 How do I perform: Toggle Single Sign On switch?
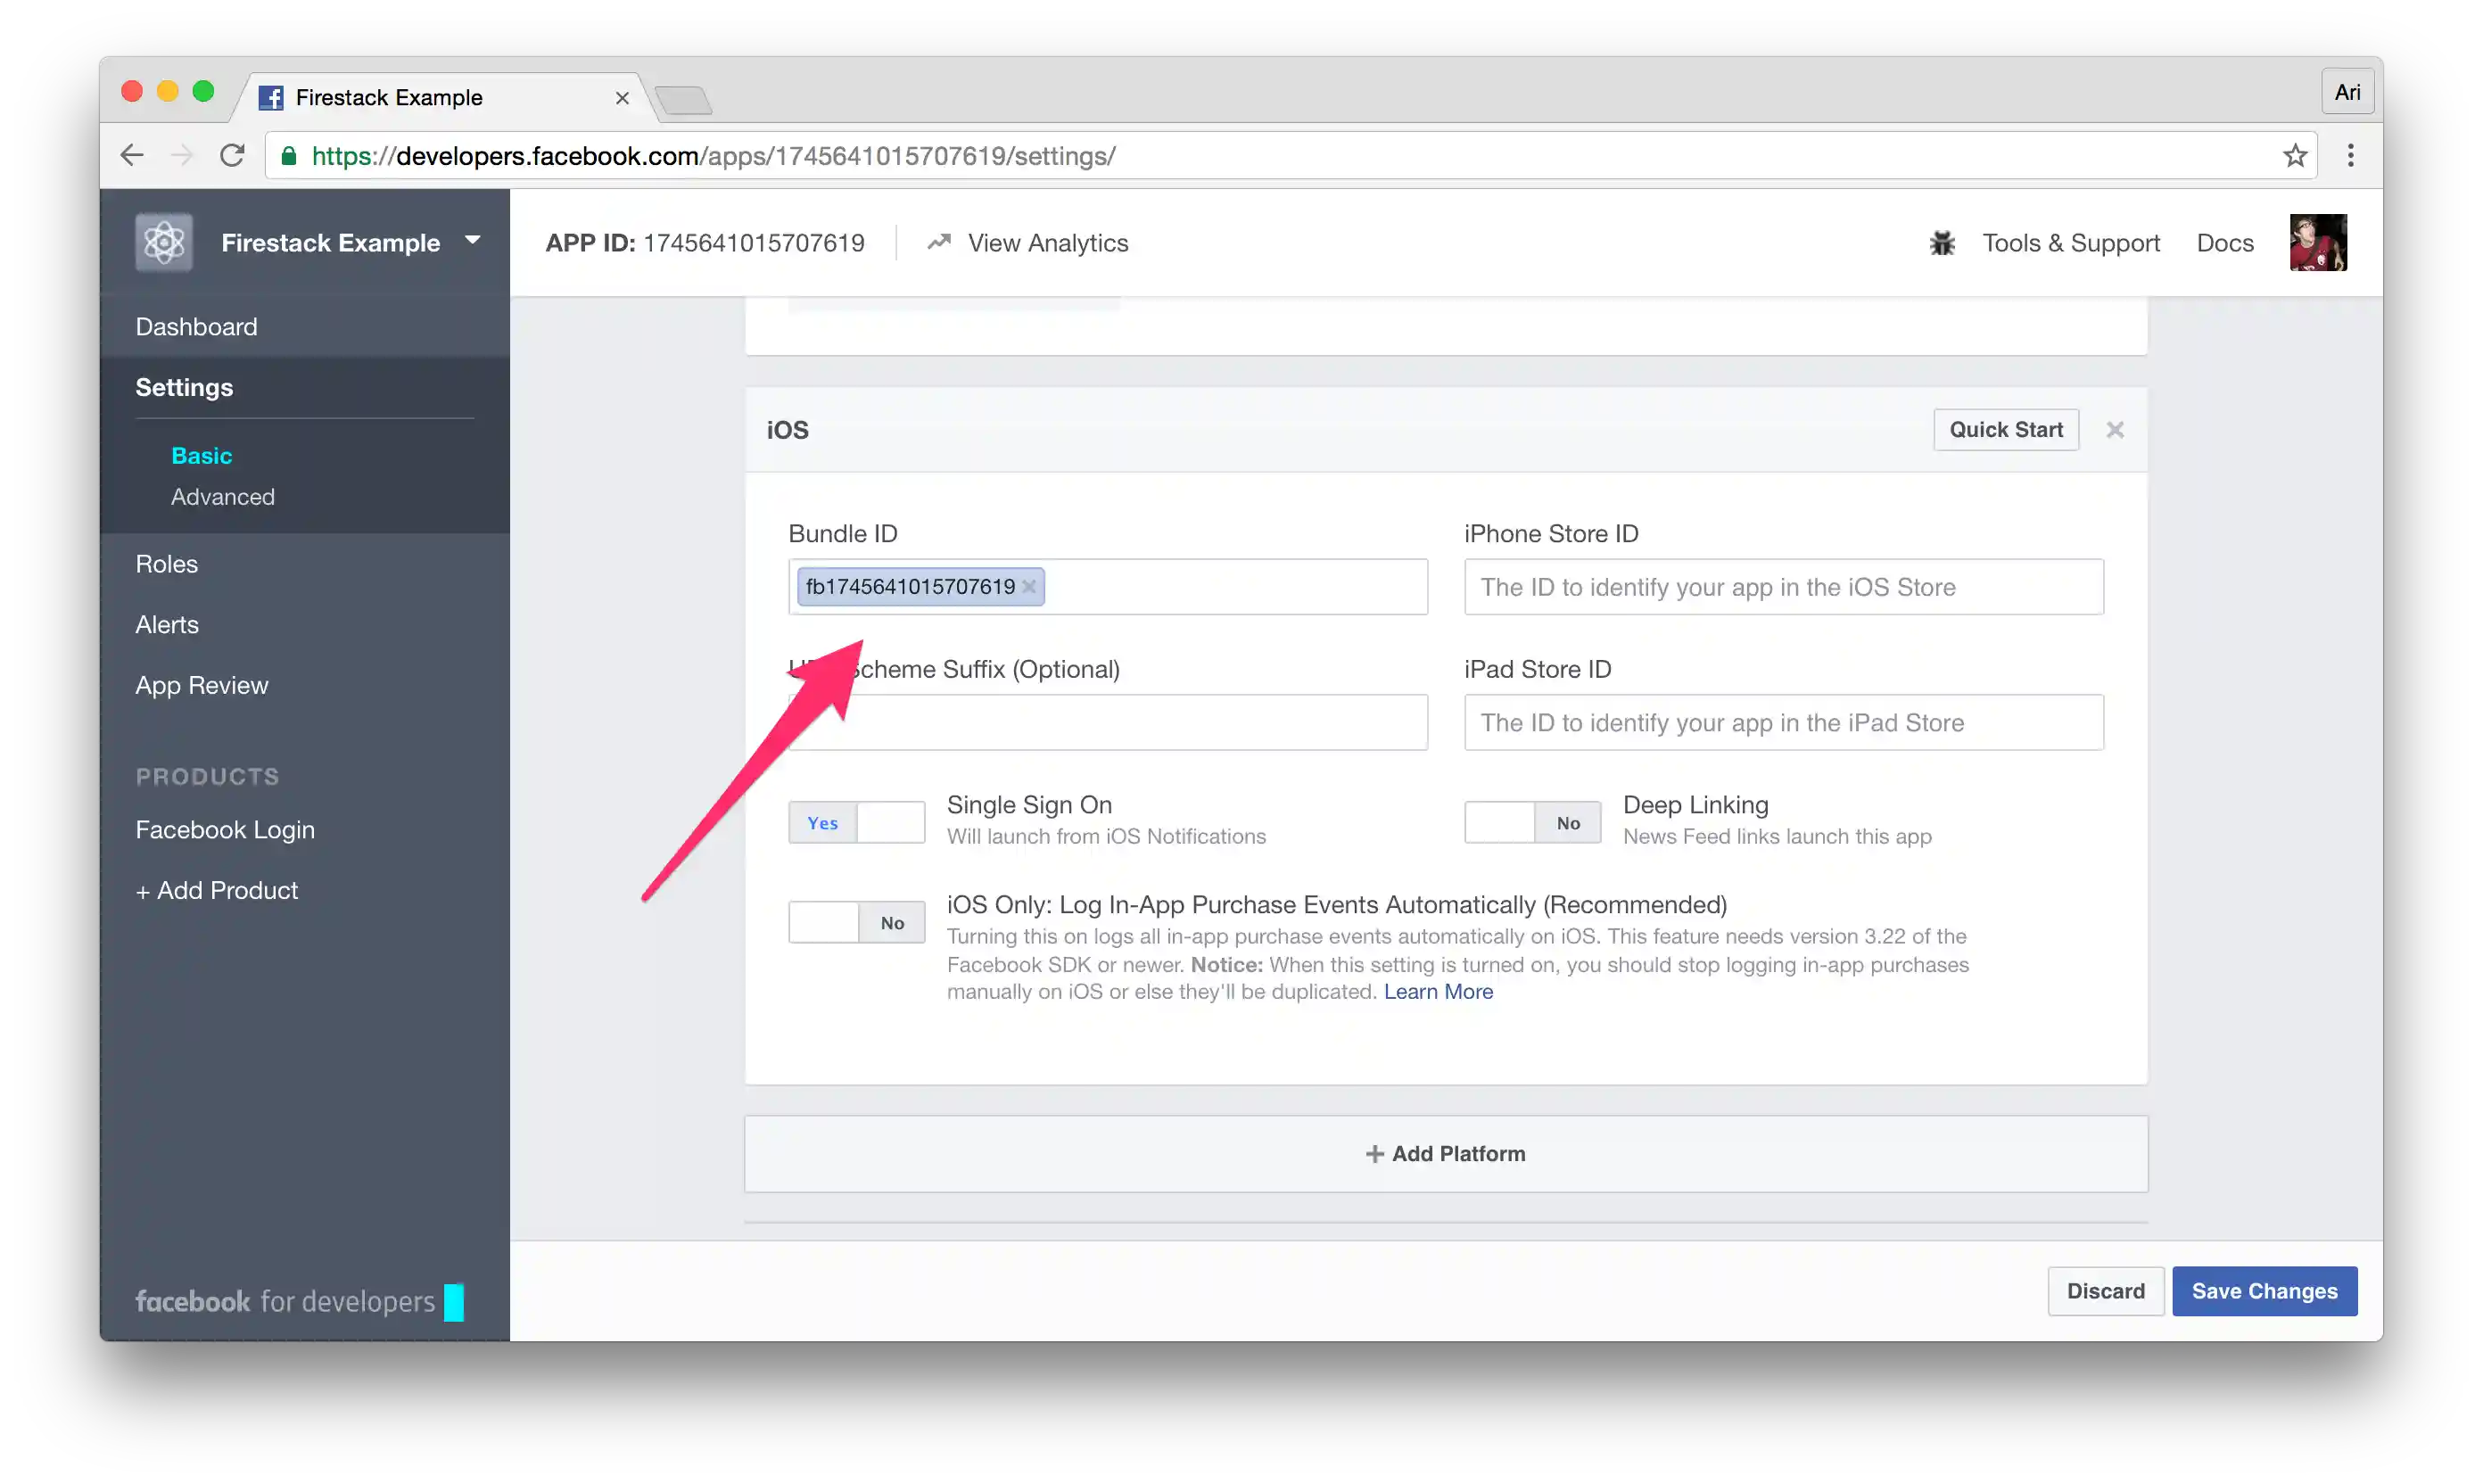pos(856,823)
